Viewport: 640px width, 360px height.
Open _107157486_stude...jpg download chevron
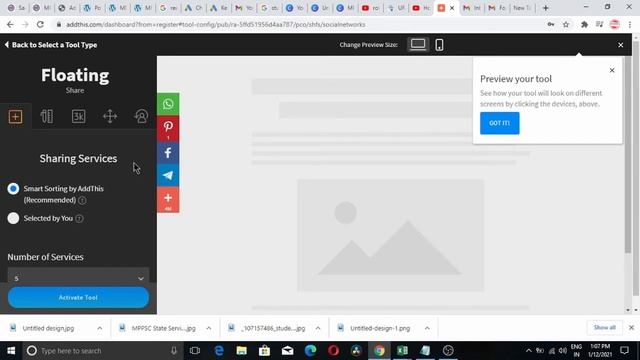(x=318, y=328)
